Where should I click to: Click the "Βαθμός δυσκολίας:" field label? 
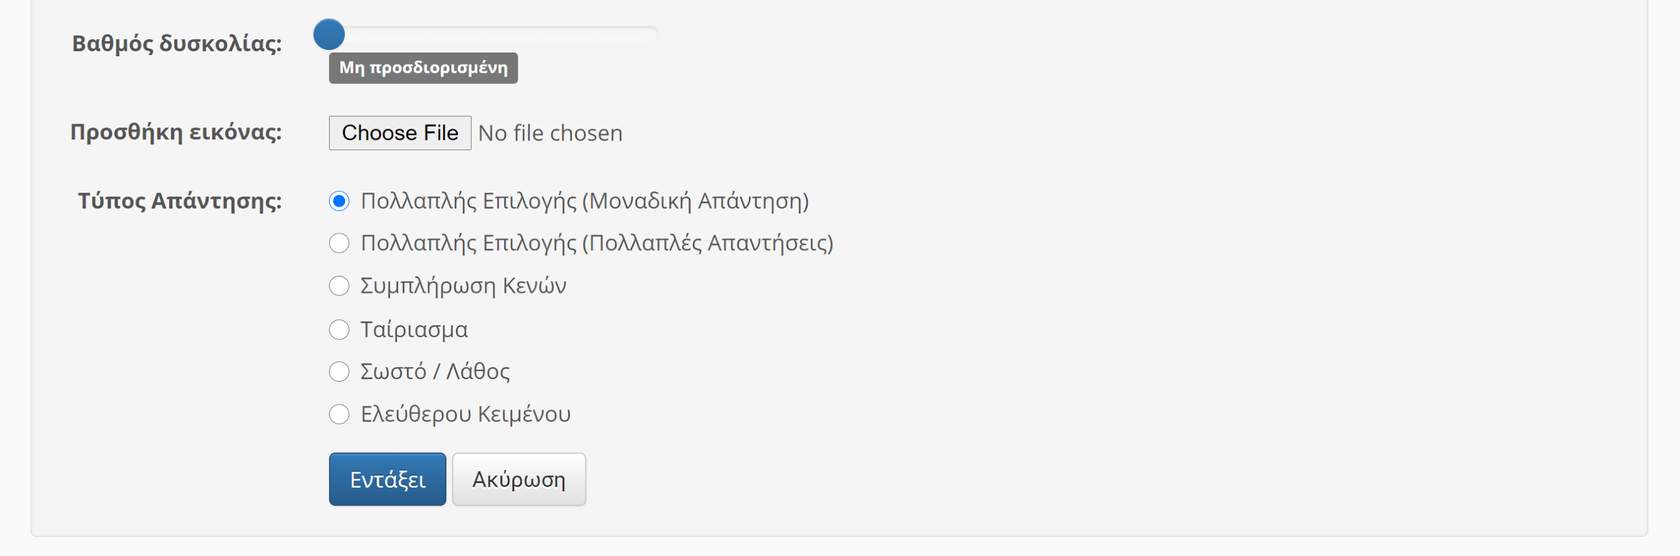pyautogui.click(x=177, y=44)
